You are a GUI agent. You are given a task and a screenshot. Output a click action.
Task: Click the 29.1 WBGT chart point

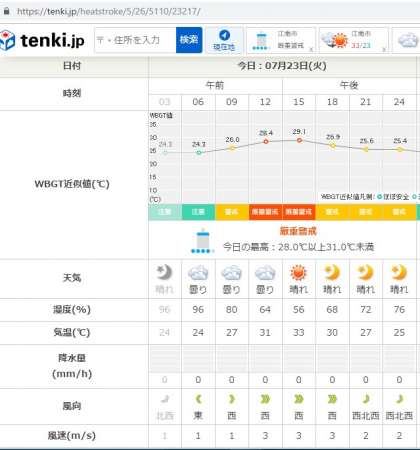coord(299,140)
